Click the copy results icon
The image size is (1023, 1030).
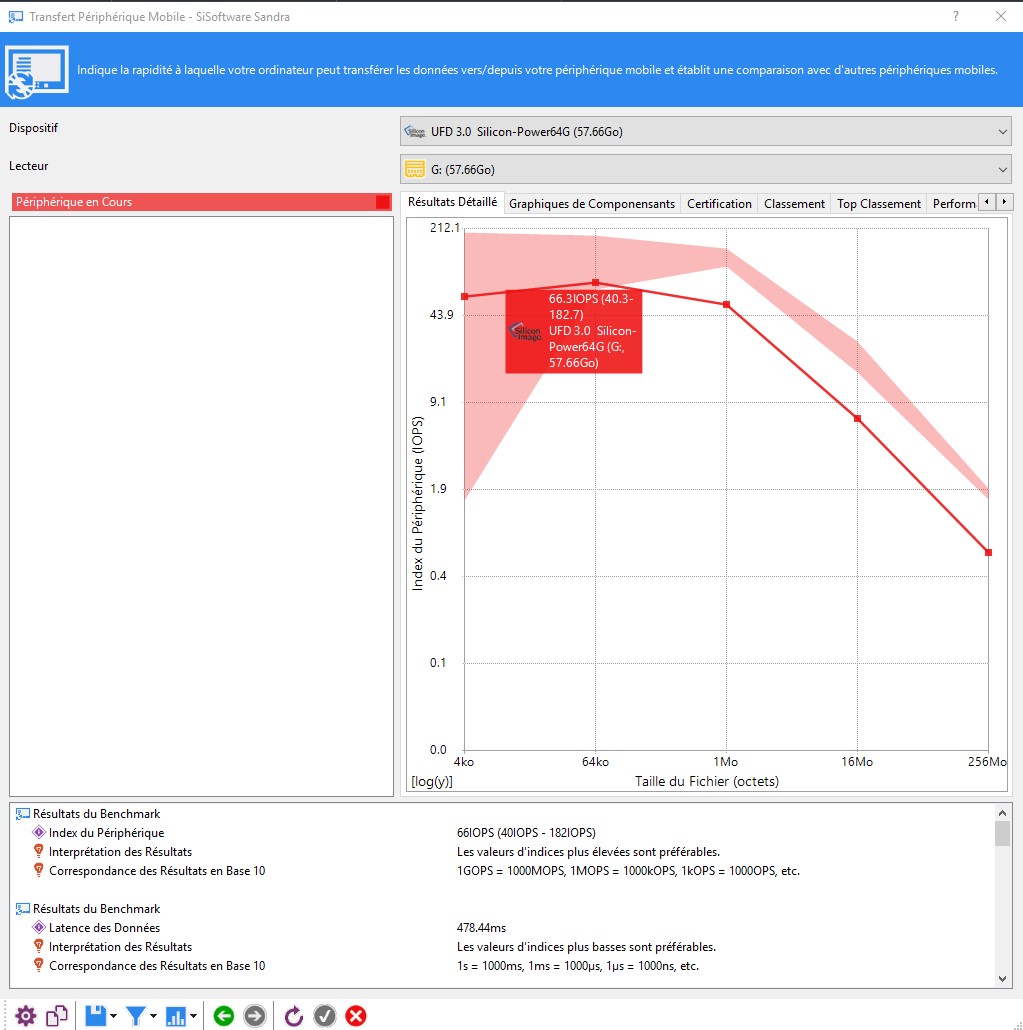58,1016
